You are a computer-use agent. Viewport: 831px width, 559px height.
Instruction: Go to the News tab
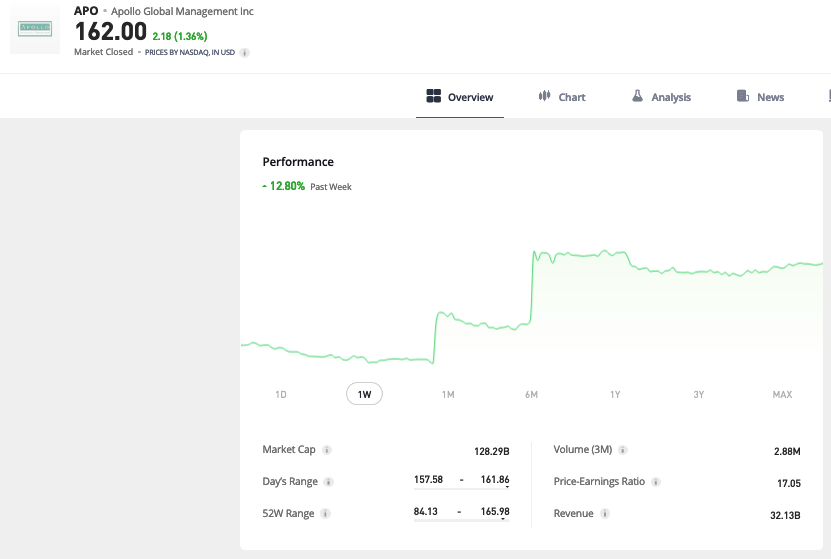click(x=760, y=97)
